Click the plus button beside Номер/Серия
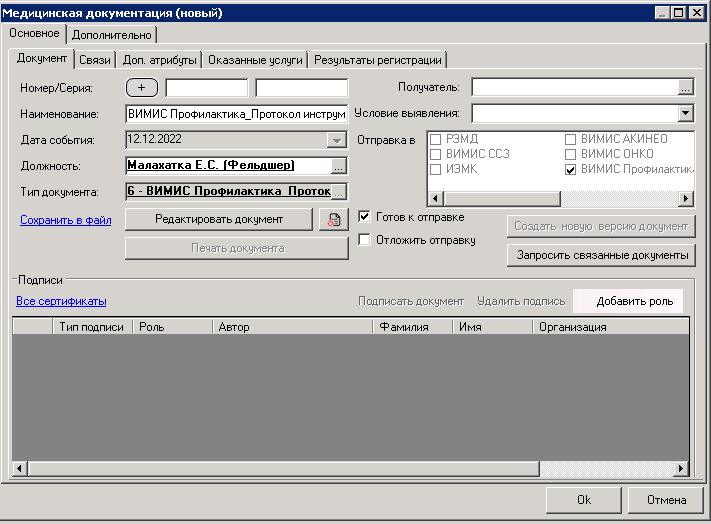 pyautogui.click(x=143, y=88)
